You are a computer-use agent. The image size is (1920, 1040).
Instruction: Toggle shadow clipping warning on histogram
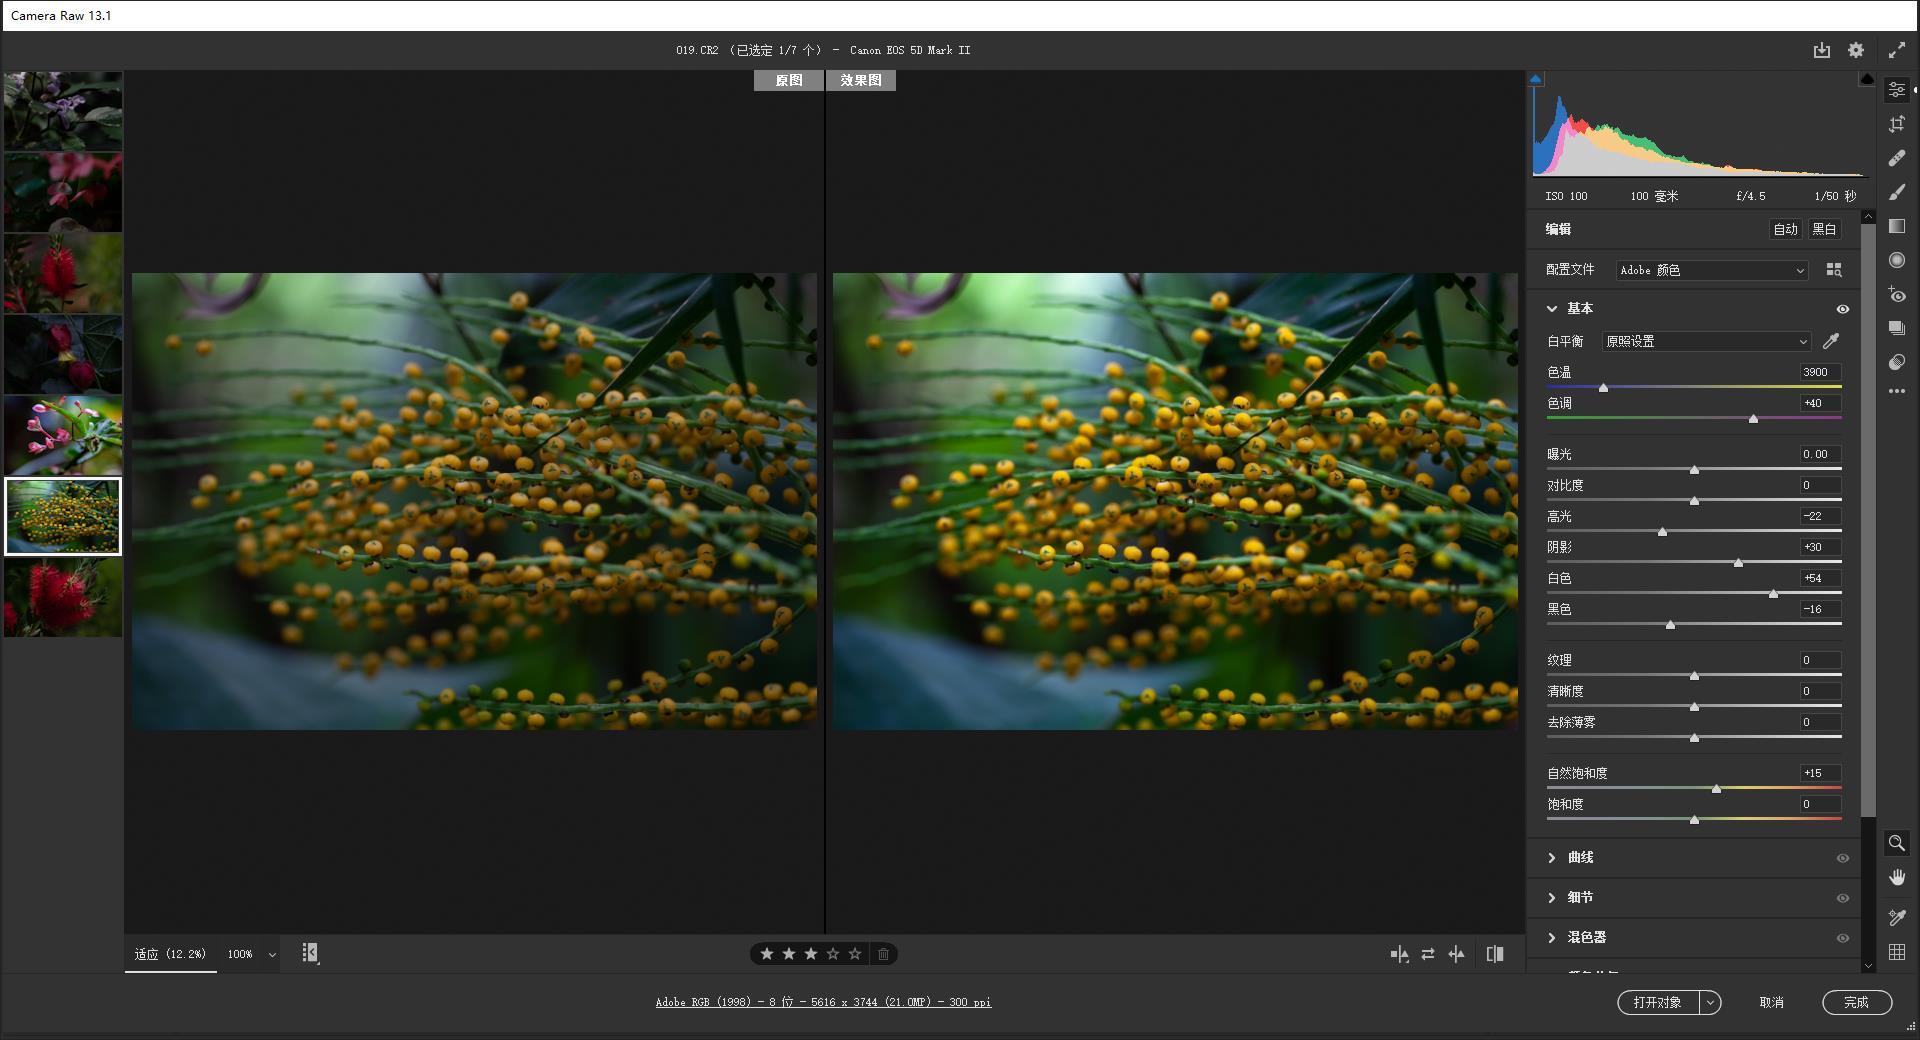pos(1536,79)
